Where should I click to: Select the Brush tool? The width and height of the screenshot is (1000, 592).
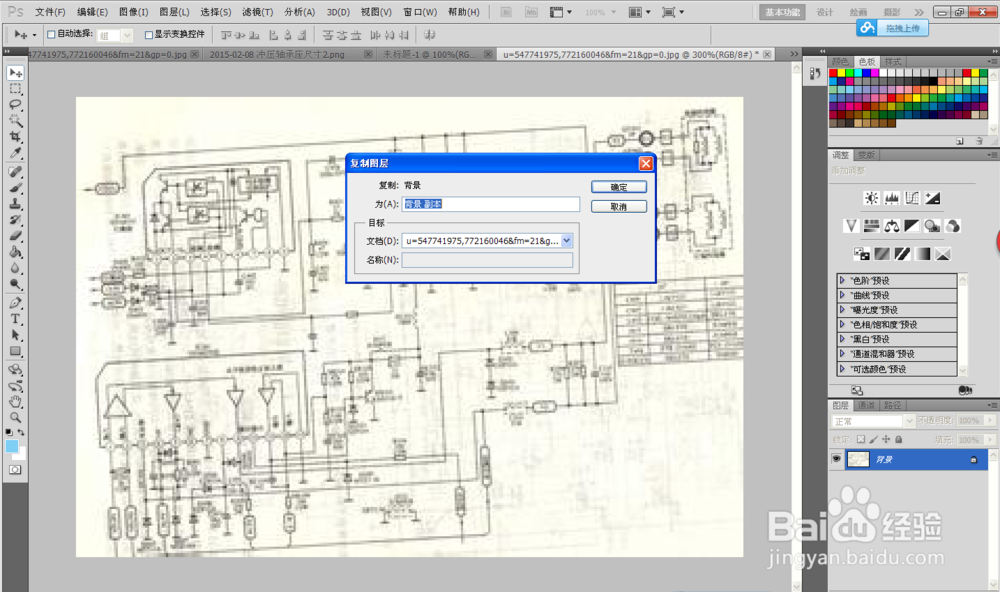(x=15, y=188)
